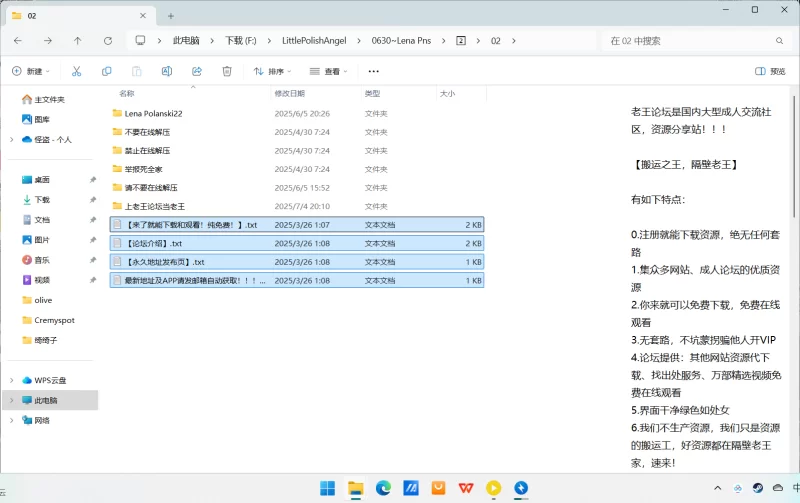Unpin 桌面 from quick access
This screenshot has width=800, height=503.
pyautogui.click(x=93, y=180)
